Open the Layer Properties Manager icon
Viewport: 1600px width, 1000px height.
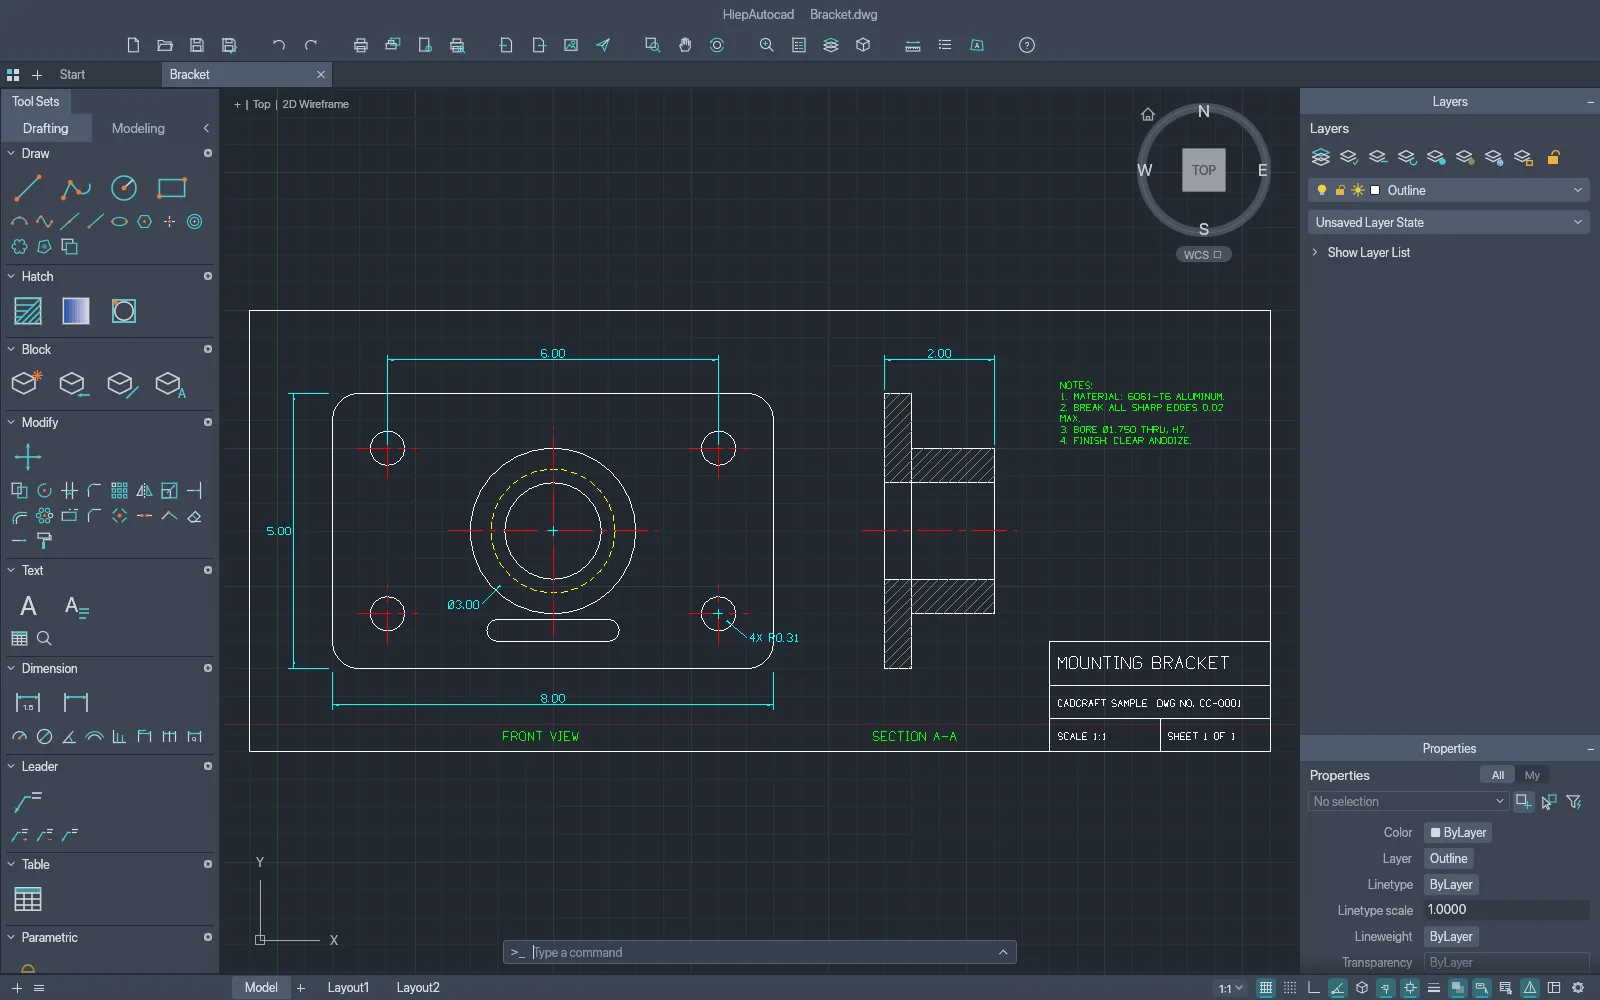[1321, 157]
